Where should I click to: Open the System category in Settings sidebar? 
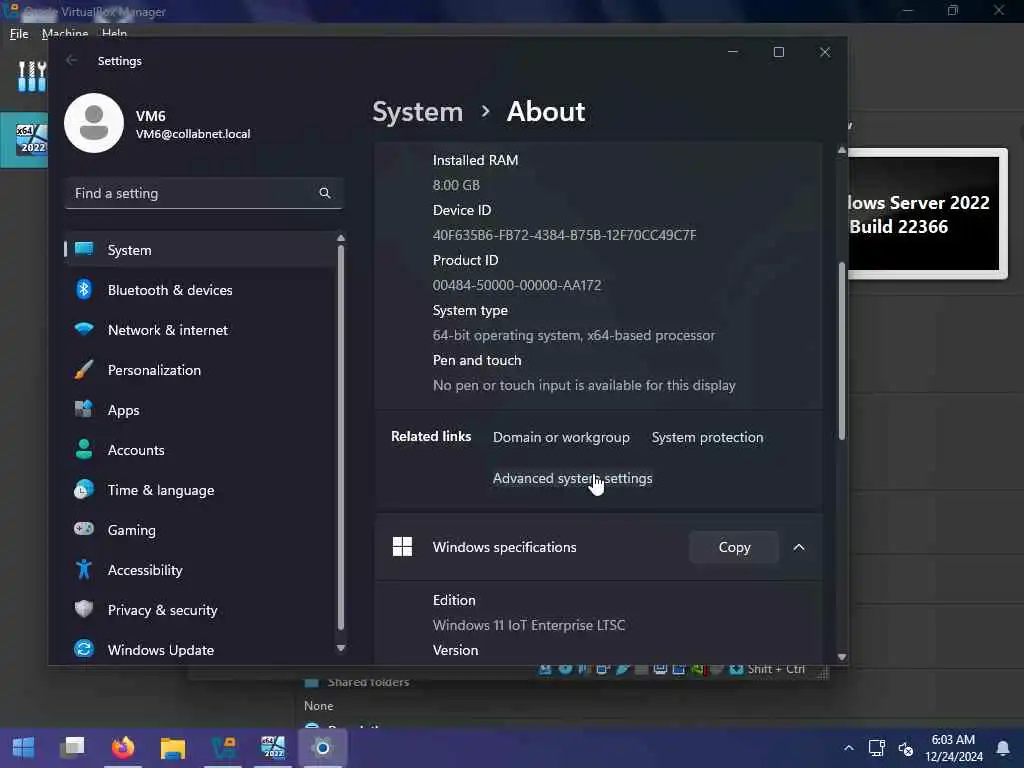point(200,250)
